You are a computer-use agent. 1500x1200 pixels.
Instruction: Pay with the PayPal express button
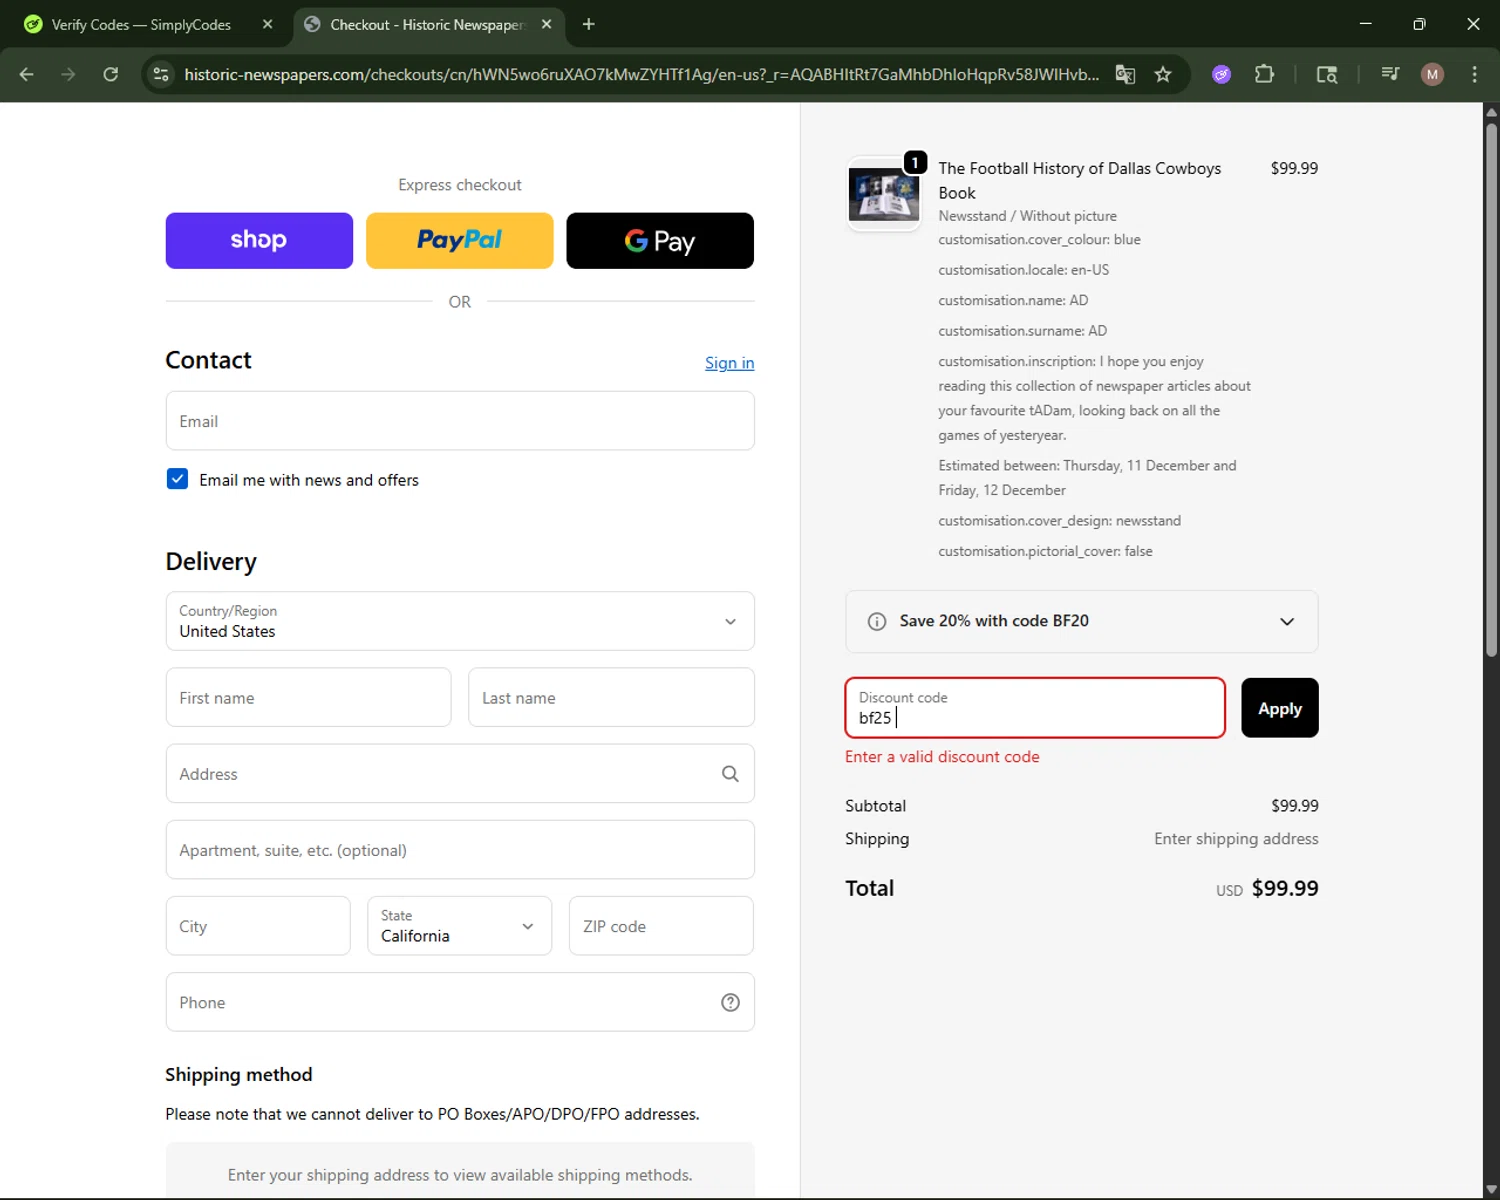point(459,241)
